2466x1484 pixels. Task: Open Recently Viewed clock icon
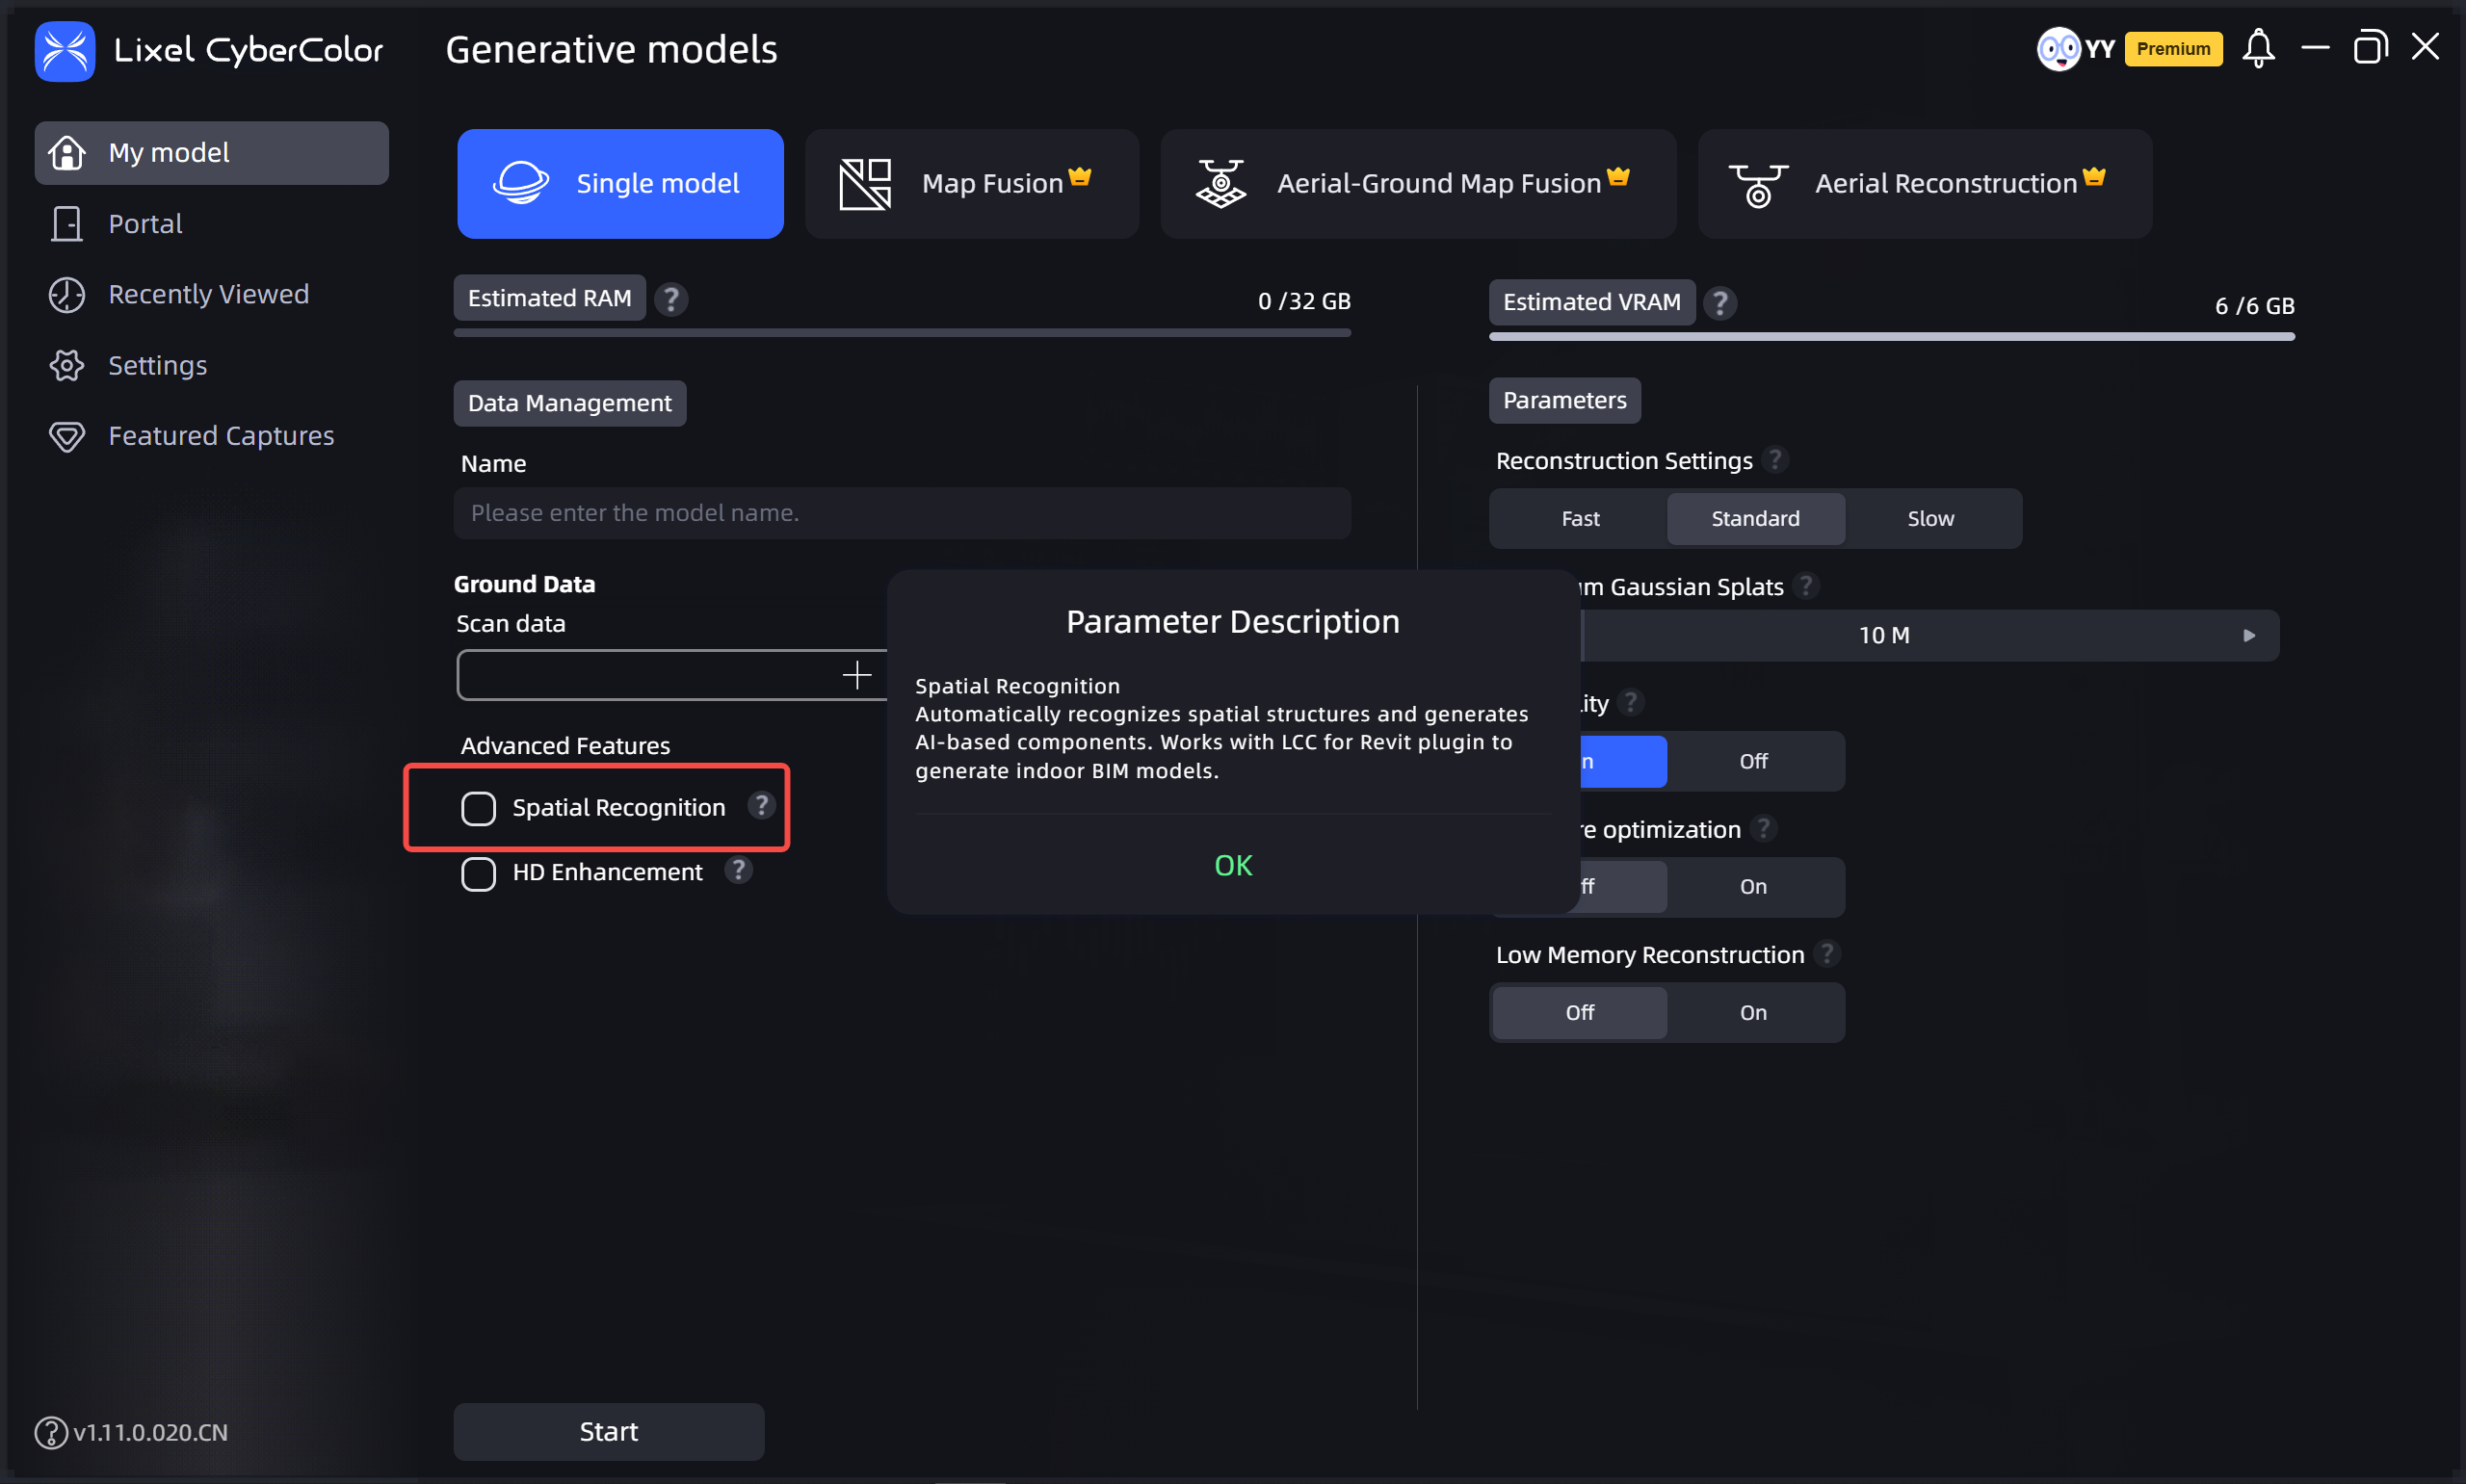click(67, 295)
